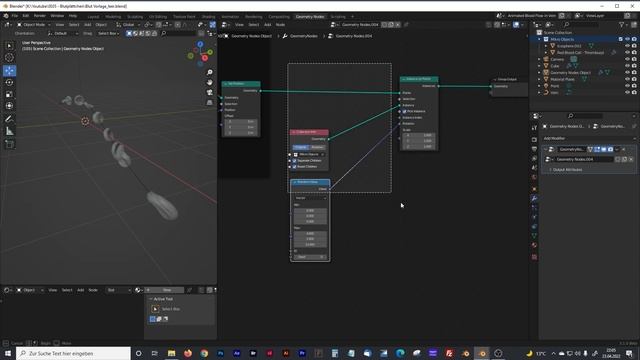Open the Global transform orientation dropdown
The image size is (640, 360).
click(x=128, y=25)
